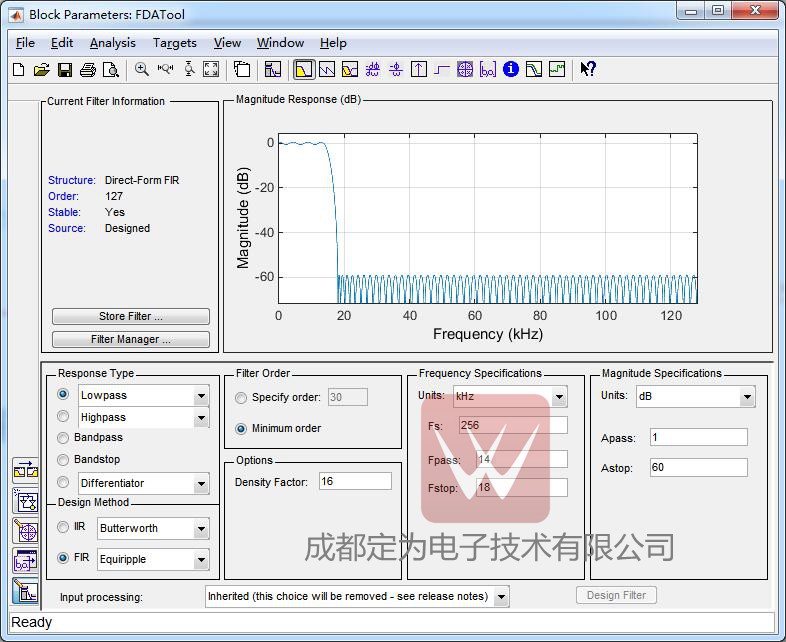This screenshot has width=786, height=642.
Task: Show the Magnitude Response Estimate
Action: coord(534,69)
